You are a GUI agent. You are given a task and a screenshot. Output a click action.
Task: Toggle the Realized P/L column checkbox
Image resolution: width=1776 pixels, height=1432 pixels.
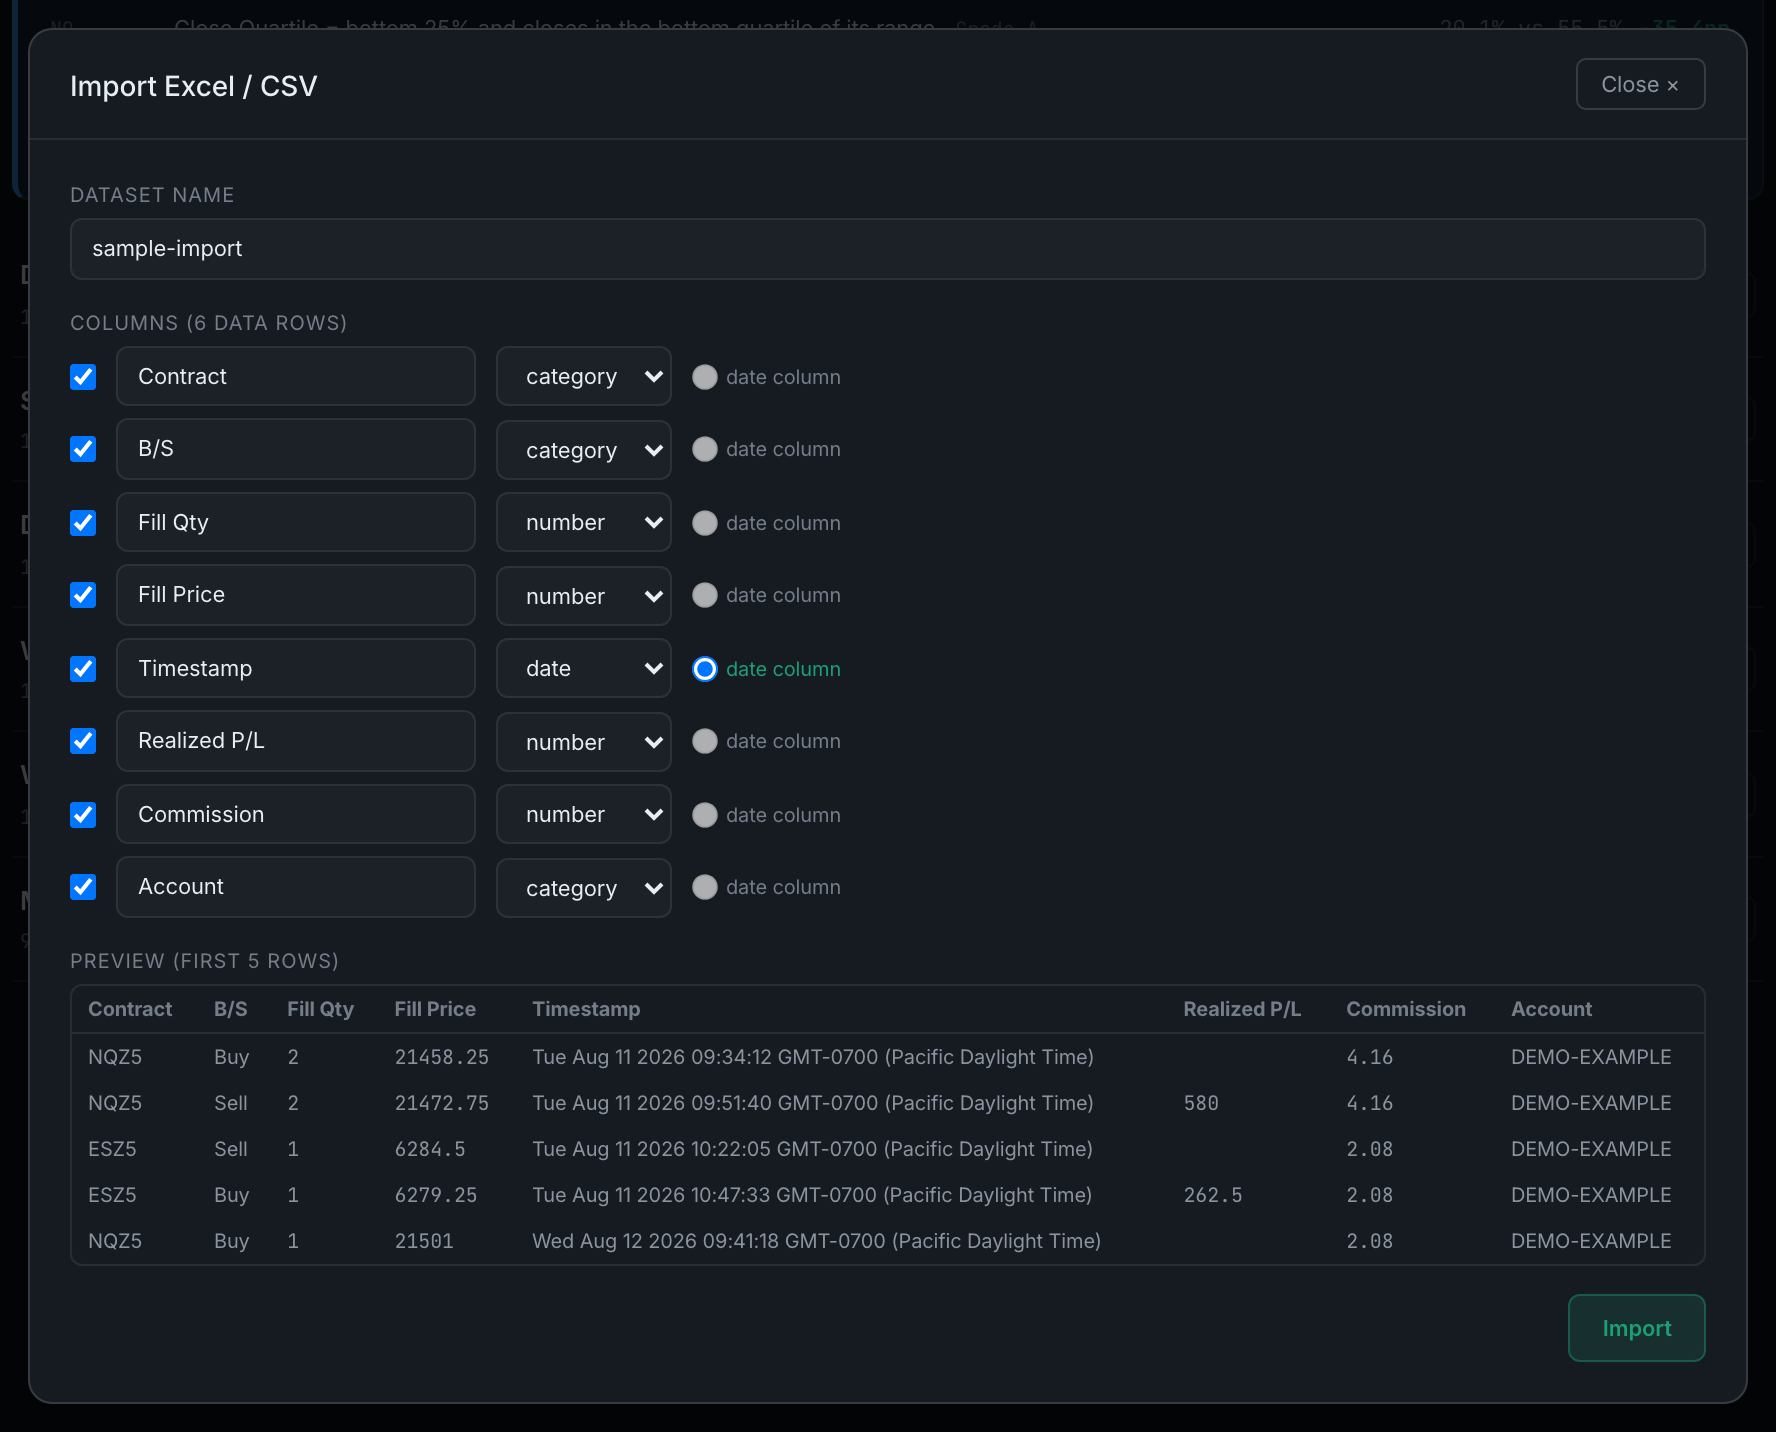click(x=83, y=741)
